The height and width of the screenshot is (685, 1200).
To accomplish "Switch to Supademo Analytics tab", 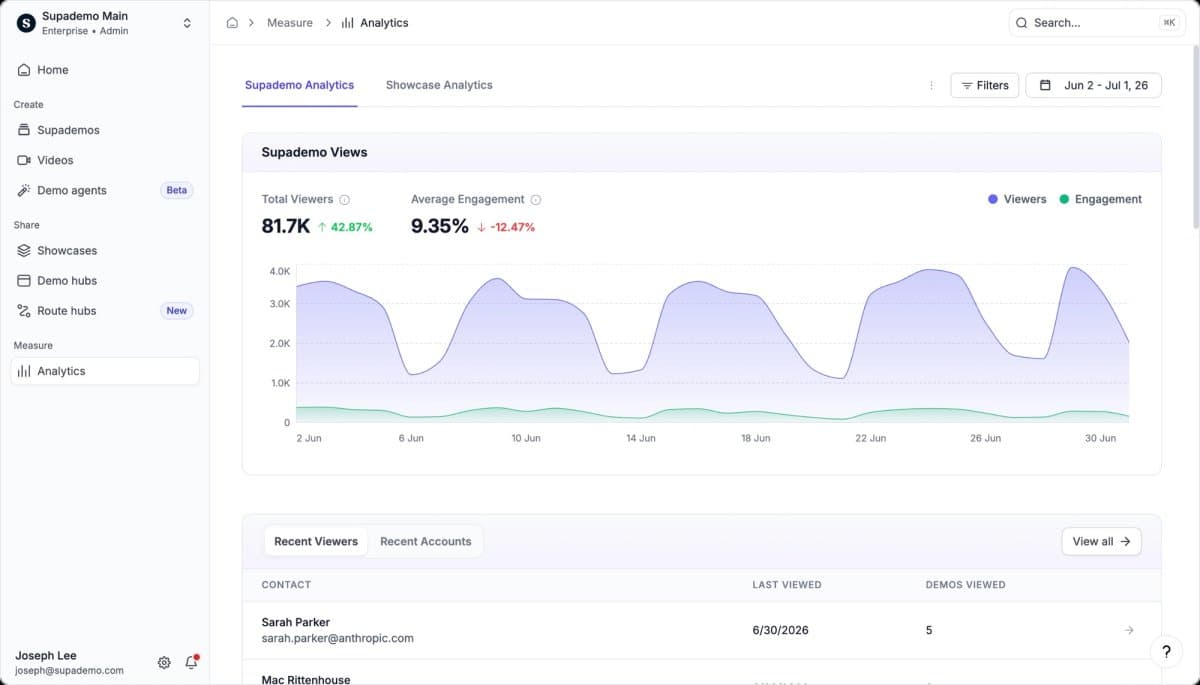I will pyautogui.click(x=300, y=85).
